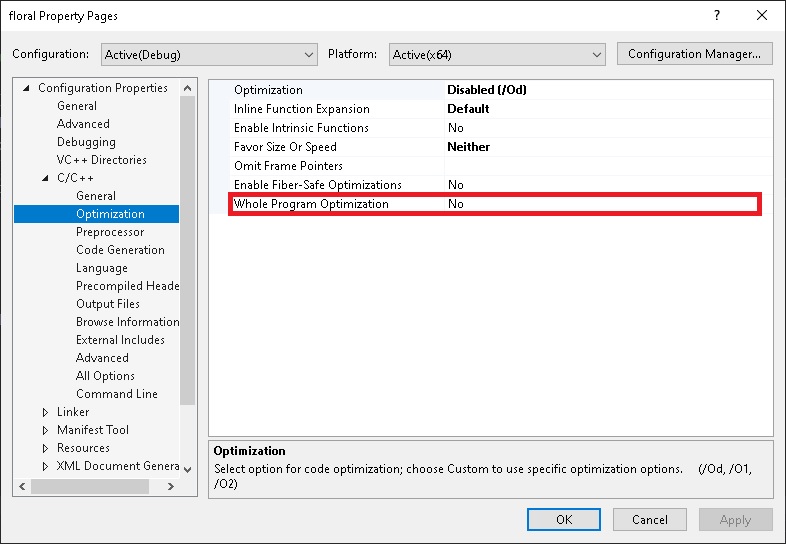
Task: Click the tree's horizontal scroll left arrow
Action: tap(22, 486)
